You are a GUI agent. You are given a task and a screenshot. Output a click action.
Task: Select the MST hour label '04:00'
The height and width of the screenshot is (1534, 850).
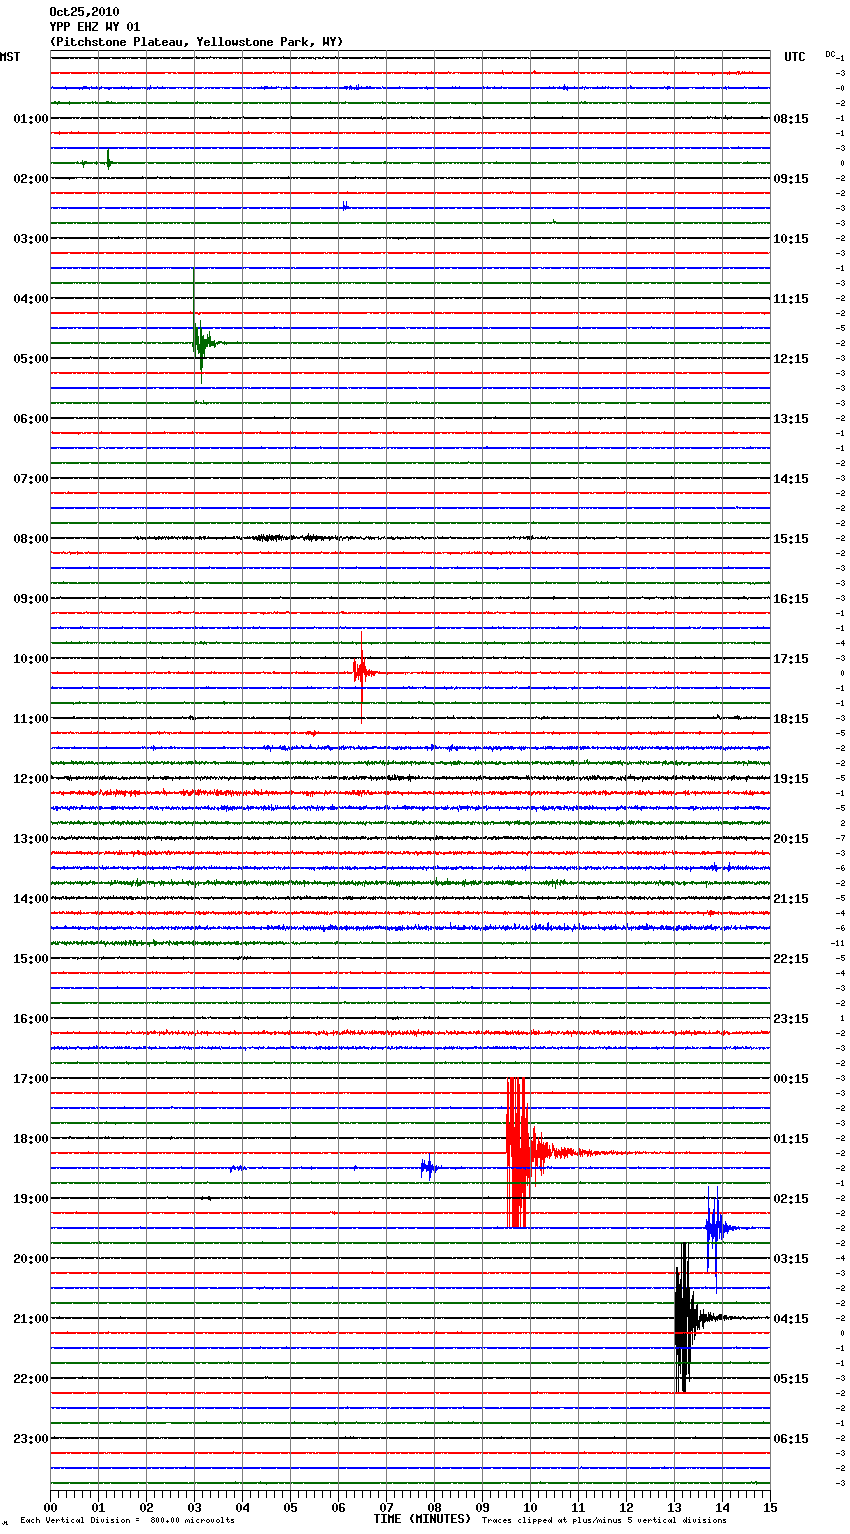pos(30,299)
